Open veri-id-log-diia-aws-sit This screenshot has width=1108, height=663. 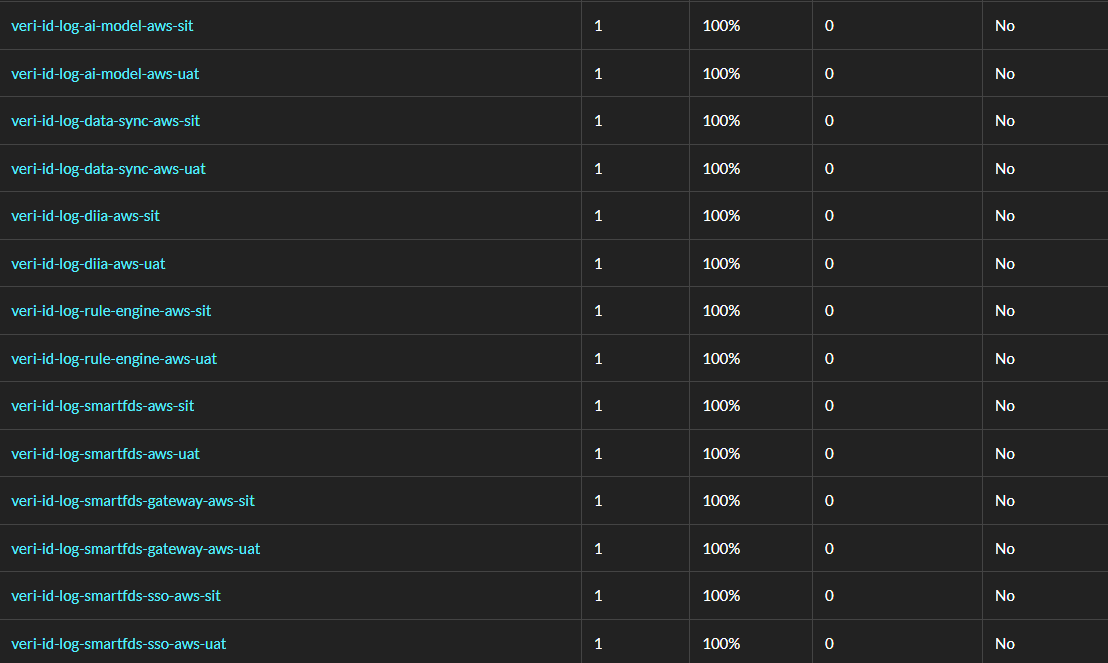click(x=85, y=216)
